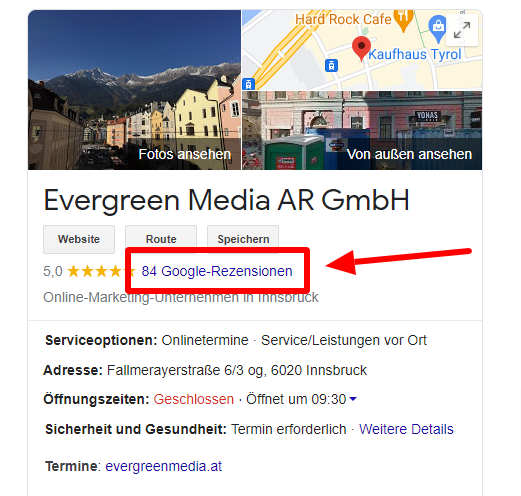Save the business with Speichern
This screenshot has width=521, height=496.
click(x=243, y=239)
